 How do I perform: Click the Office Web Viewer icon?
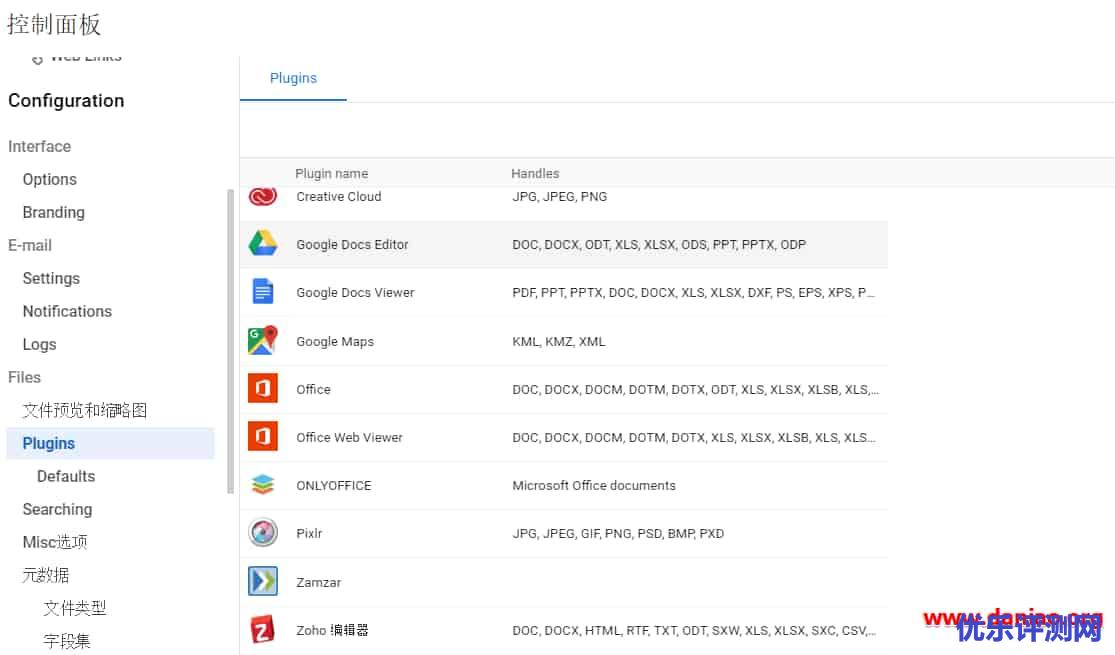pyautogui.click(x=263, y=437)
